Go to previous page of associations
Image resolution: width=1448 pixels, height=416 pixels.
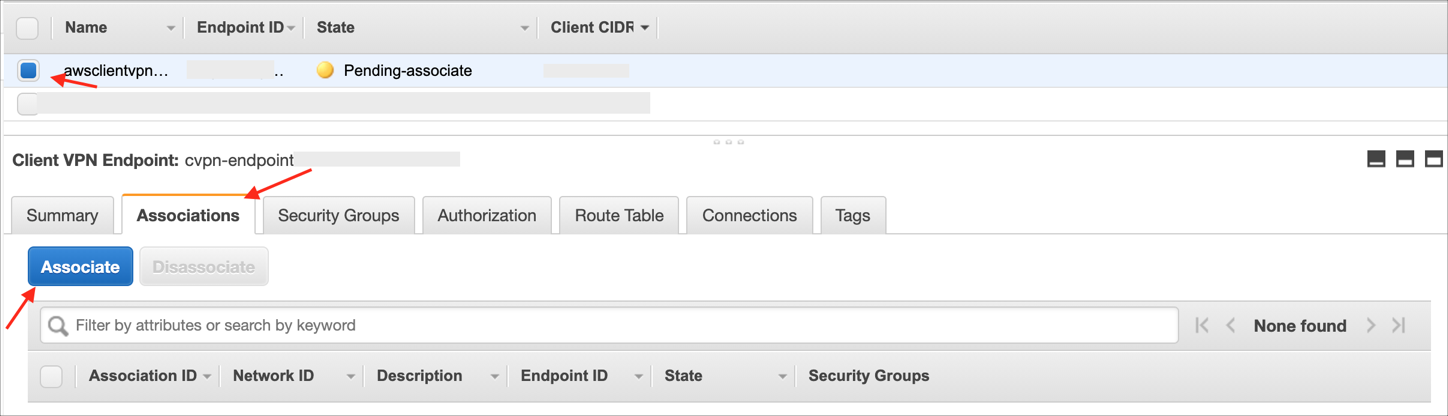click(1231, 326)
